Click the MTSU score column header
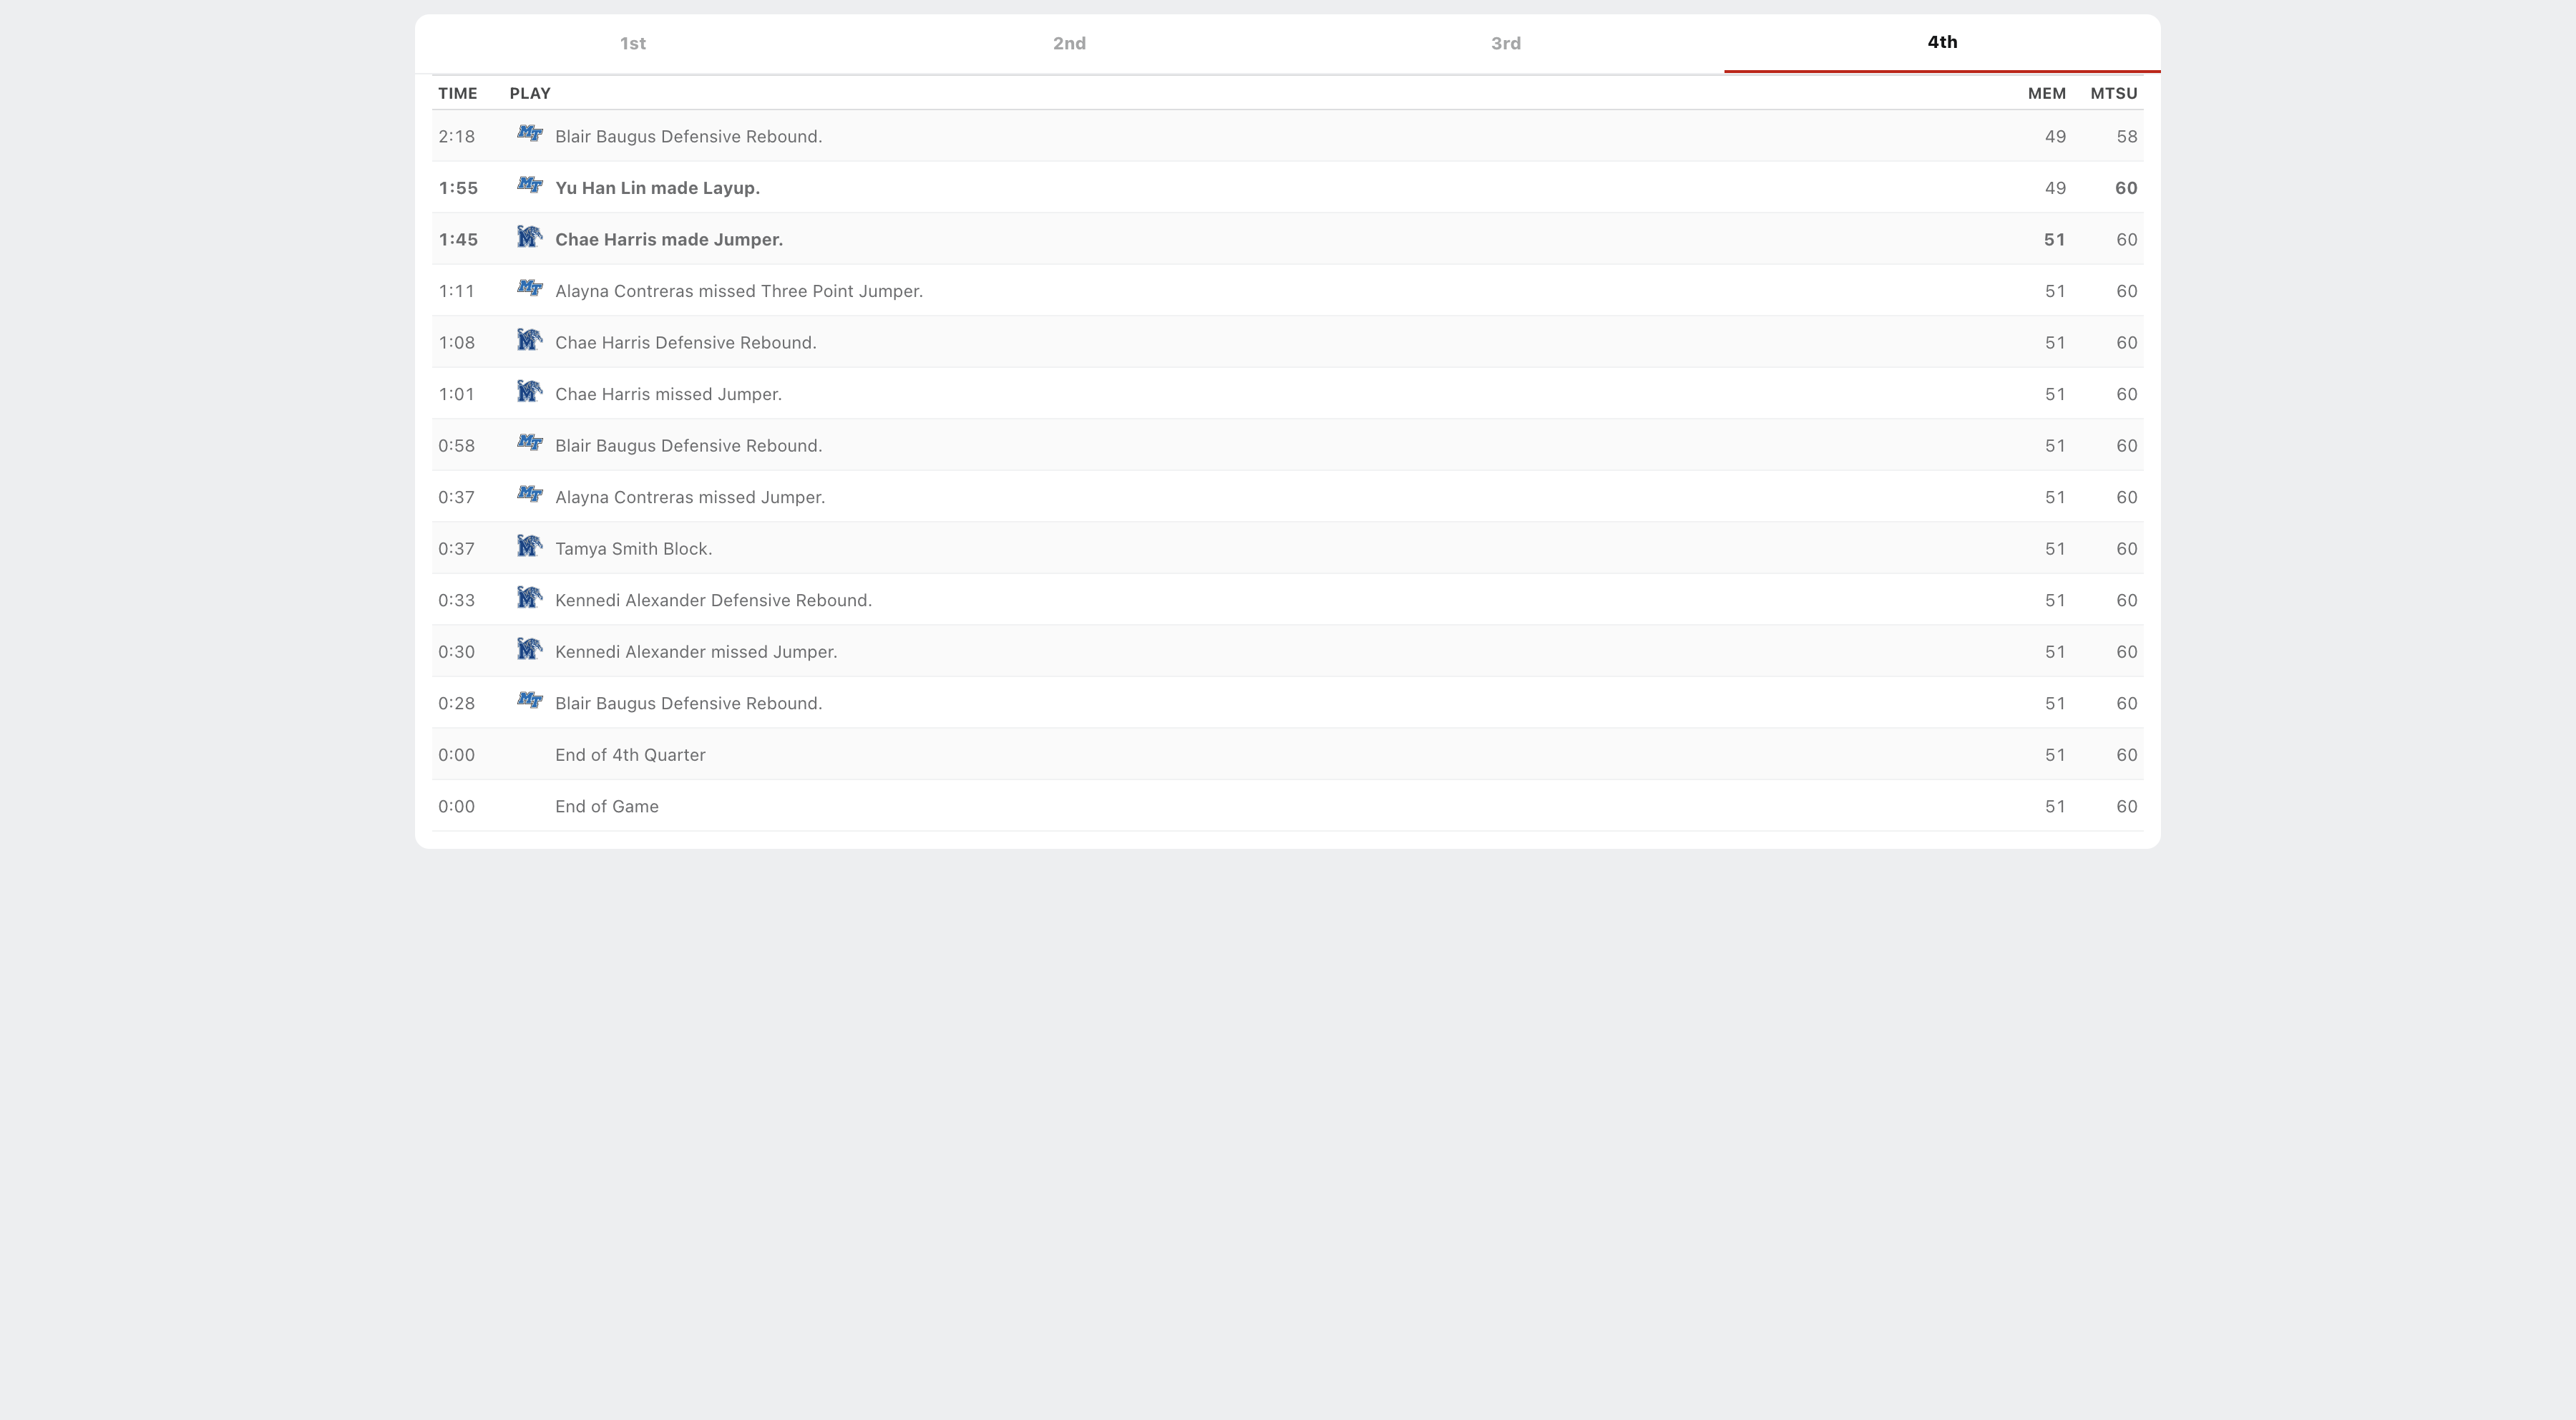 pos(2113,94)
